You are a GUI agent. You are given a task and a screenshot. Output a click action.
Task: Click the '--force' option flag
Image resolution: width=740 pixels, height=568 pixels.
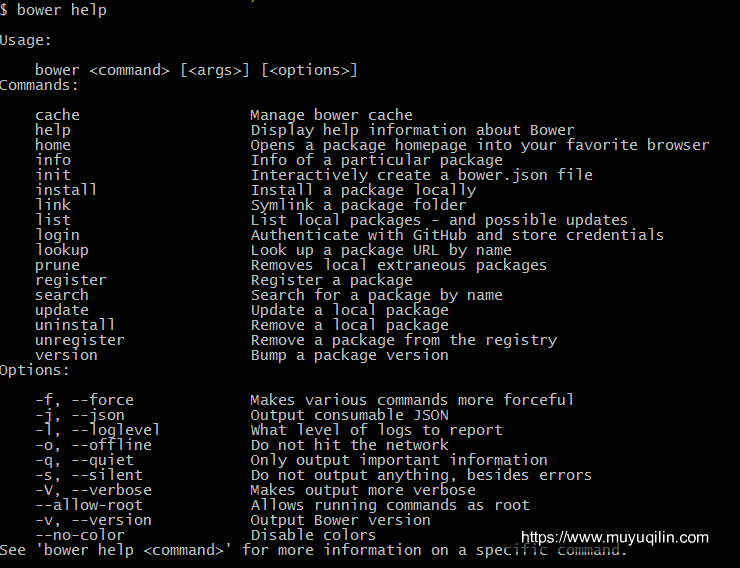pyautogui.click(x=102, y=400)
